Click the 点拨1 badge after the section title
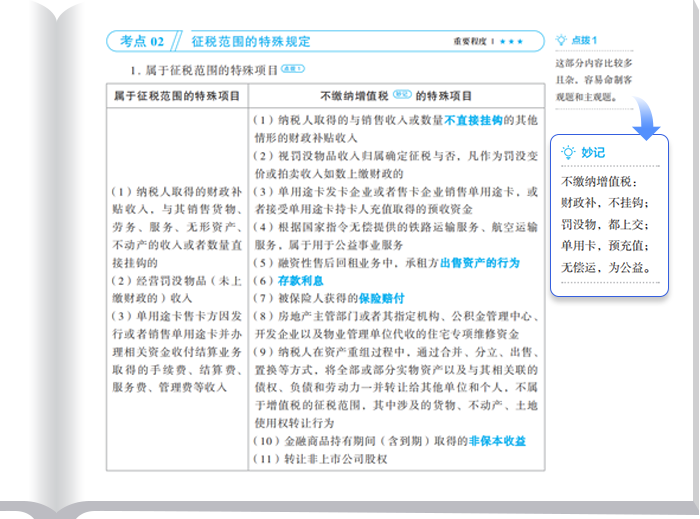 click(x=291, y=70)
